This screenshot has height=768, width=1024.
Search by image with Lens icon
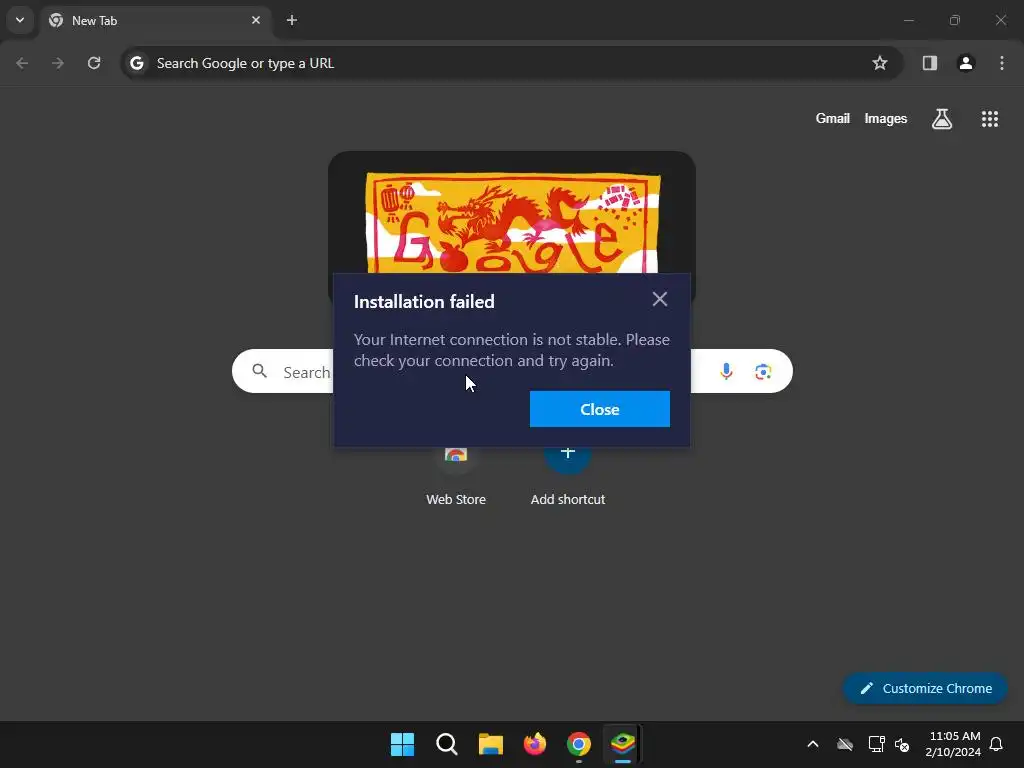point(763,372)
